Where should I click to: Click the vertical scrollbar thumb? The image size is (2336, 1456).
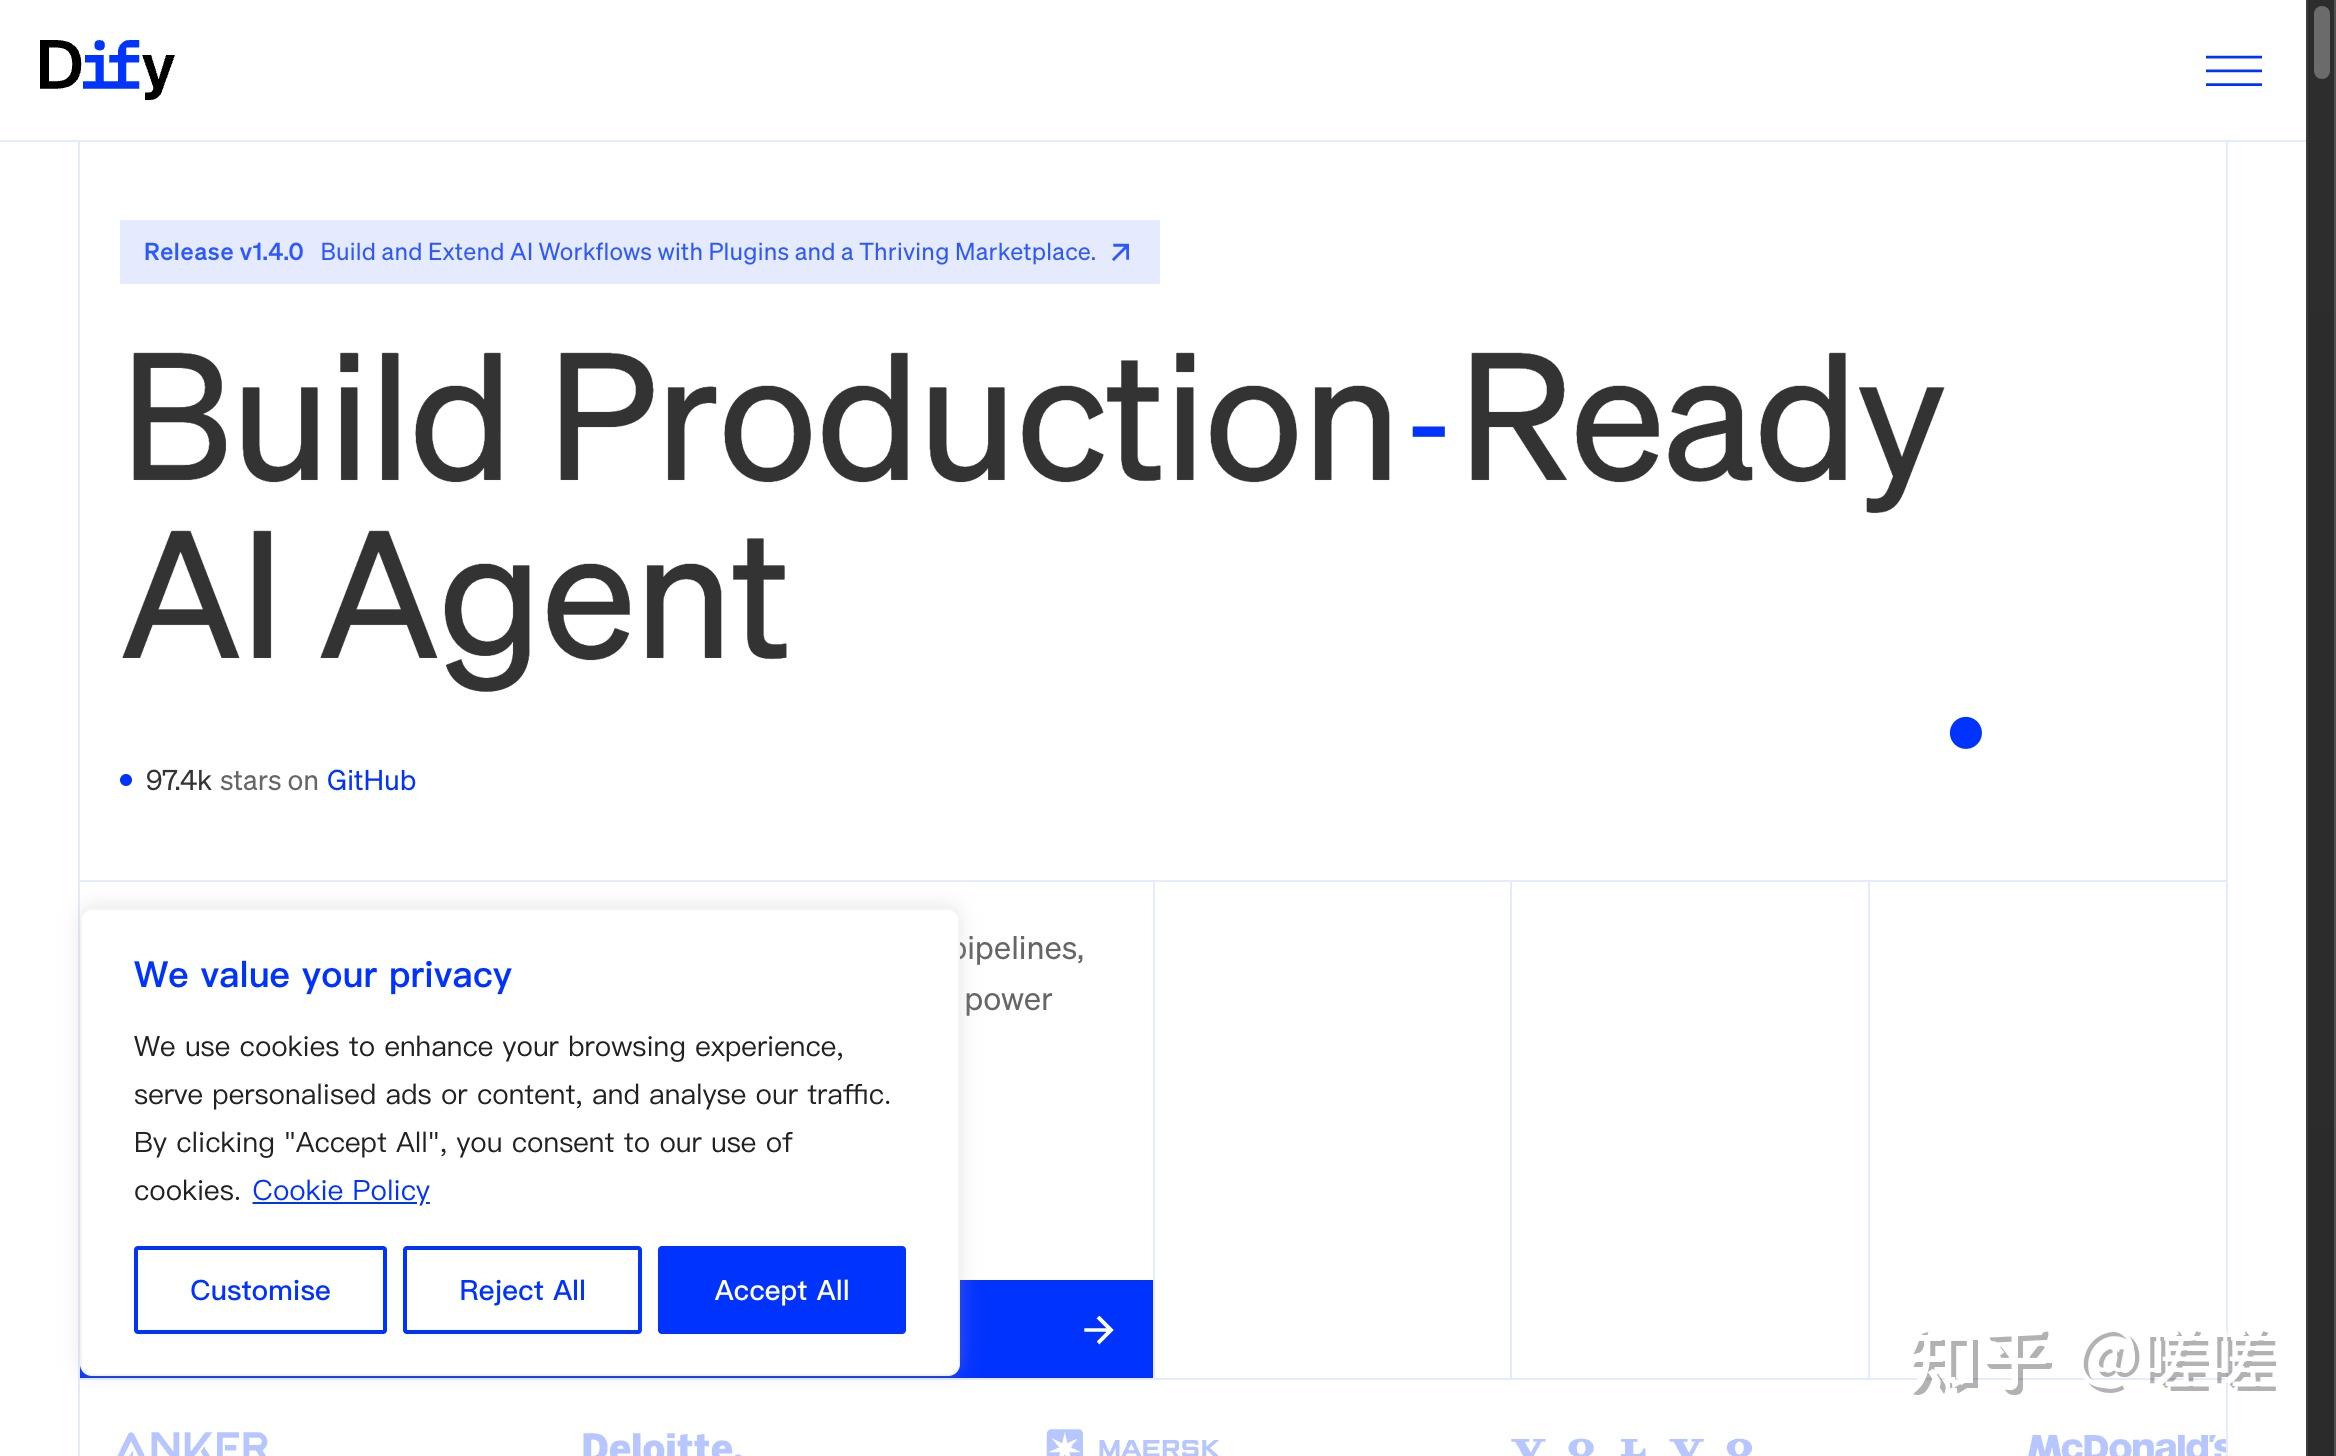(x=2322, y=40)
